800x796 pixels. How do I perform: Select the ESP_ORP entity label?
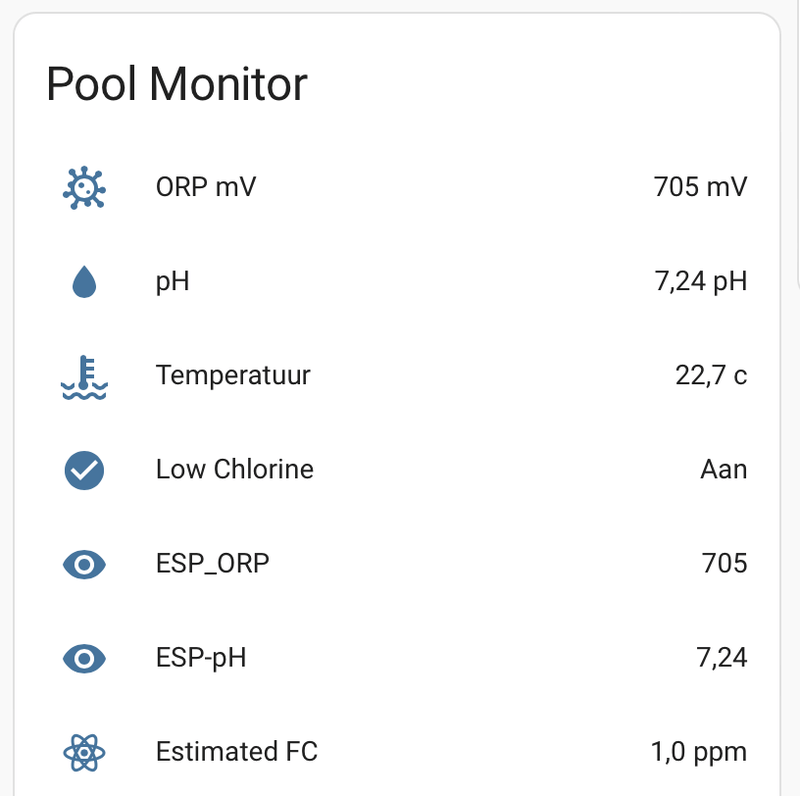pyautogui.click(x=212, y=564)
